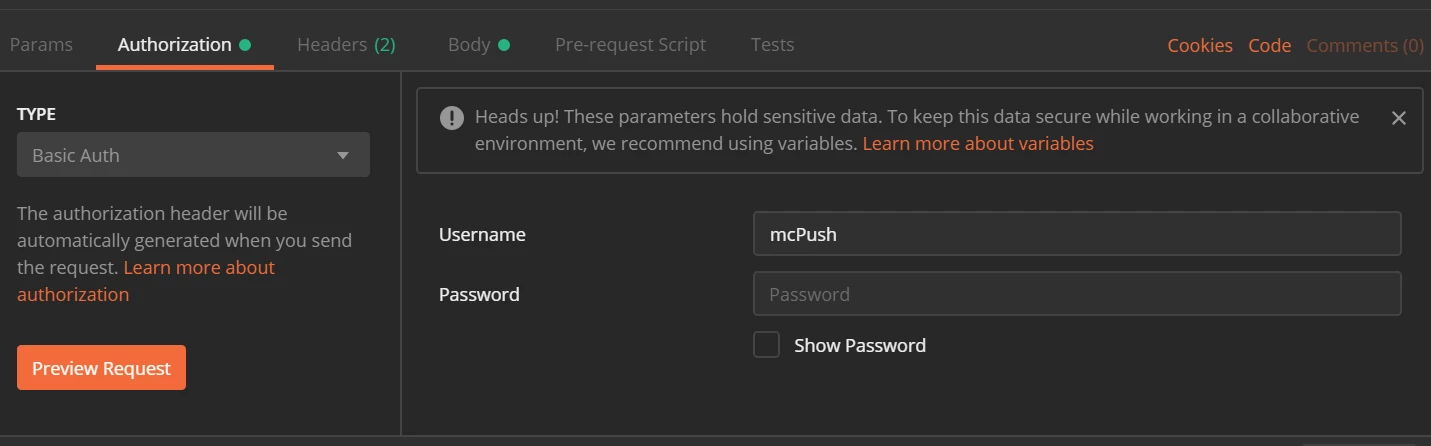Switch to the Tests tab
Viewport: 1431px width, 446px height.
click(x=772, y=45)
